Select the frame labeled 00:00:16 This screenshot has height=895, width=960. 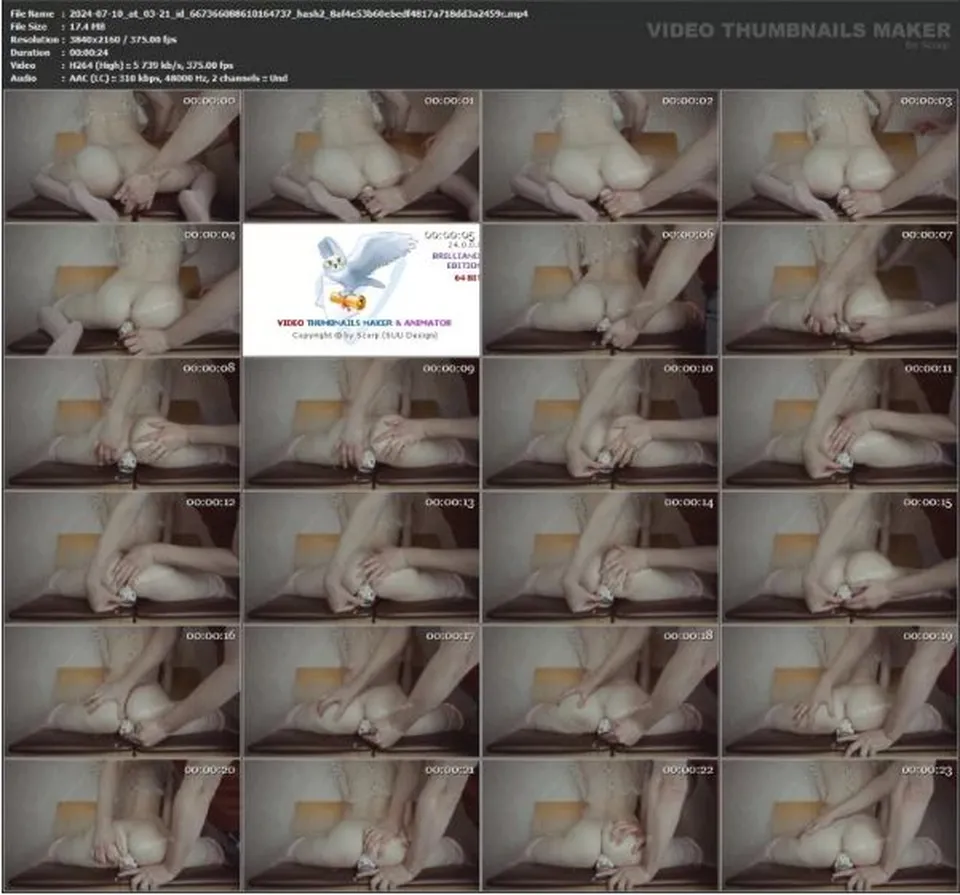coord(122,691)
